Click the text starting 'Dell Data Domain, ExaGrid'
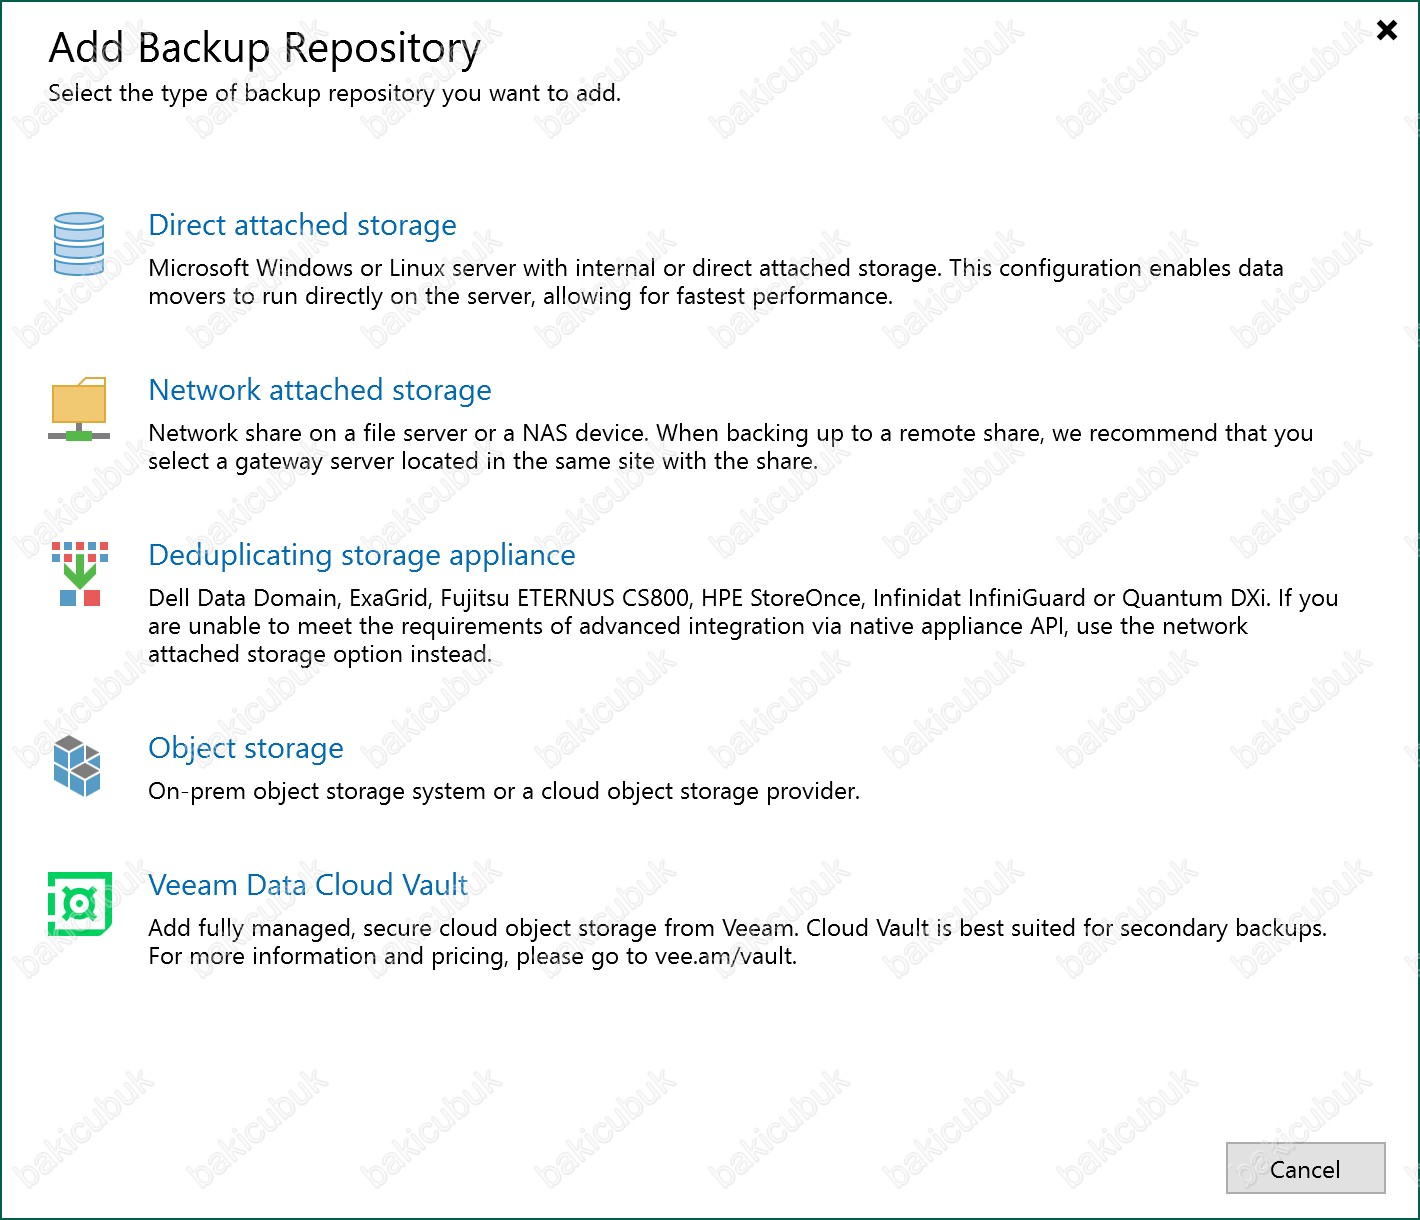The image size is (1420, 1220). coord(743,626)
